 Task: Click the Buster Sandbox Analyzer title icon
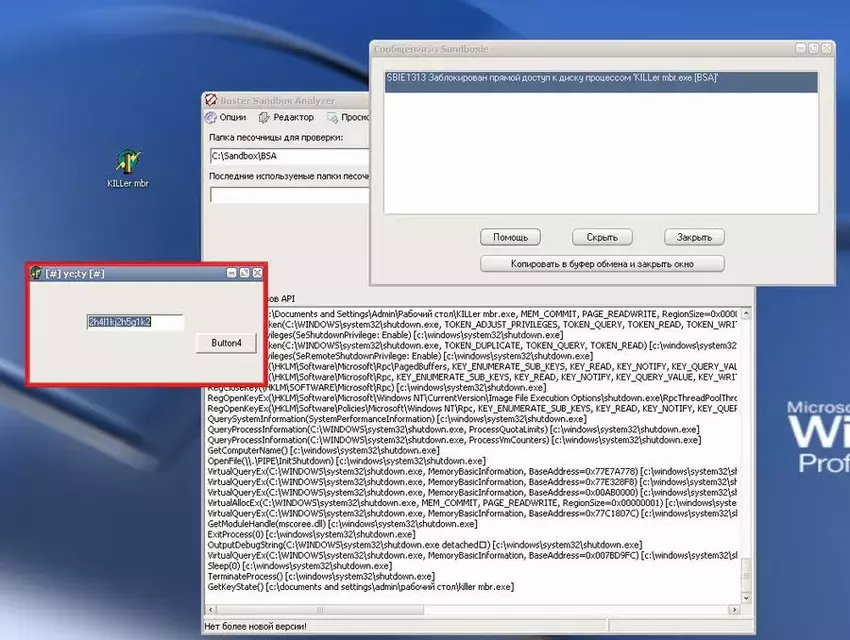click(x=211, y=100)
